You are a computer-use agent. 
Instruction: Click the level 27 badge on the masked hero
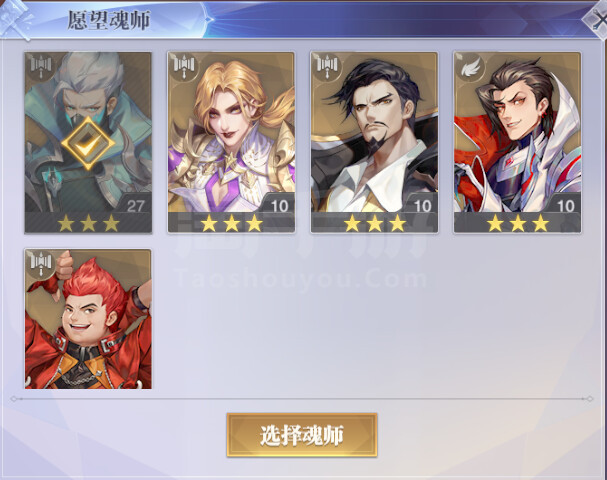tap(135, 205)
